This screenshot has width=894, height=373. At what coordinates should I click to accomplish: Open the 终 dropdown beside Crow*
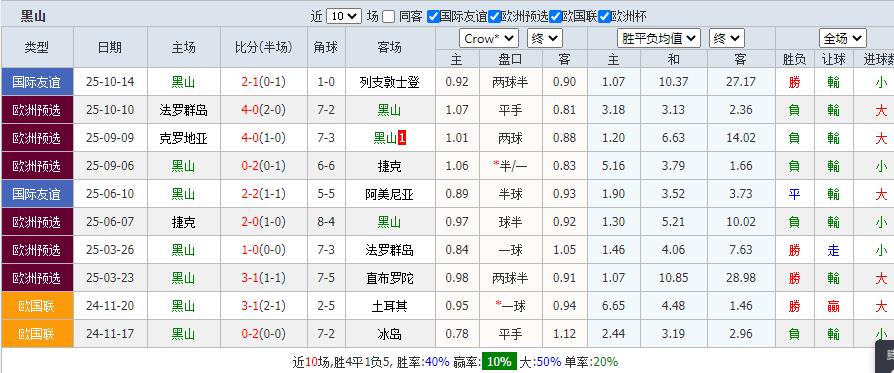[544, 39]
